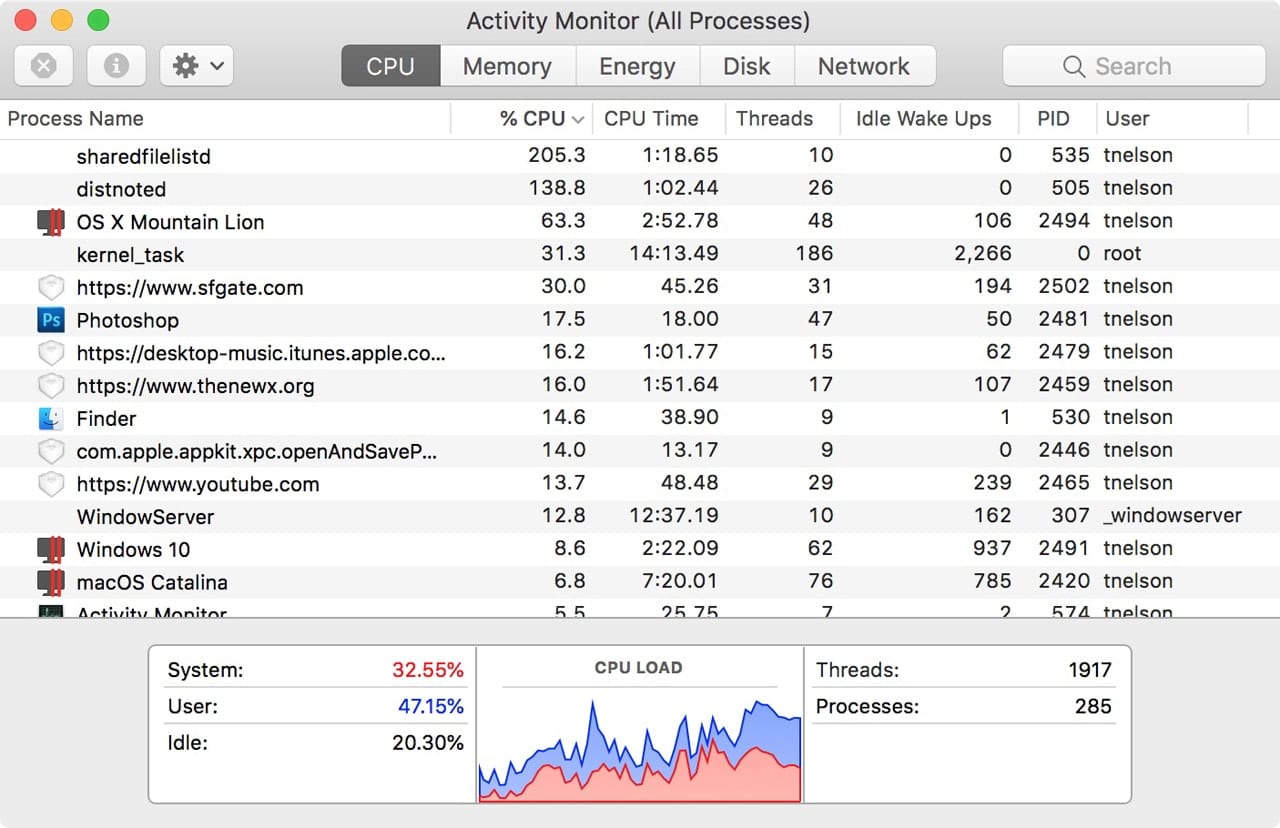Click the User 47.15% value
This screenshot has height=828, width=1280.
431,707
